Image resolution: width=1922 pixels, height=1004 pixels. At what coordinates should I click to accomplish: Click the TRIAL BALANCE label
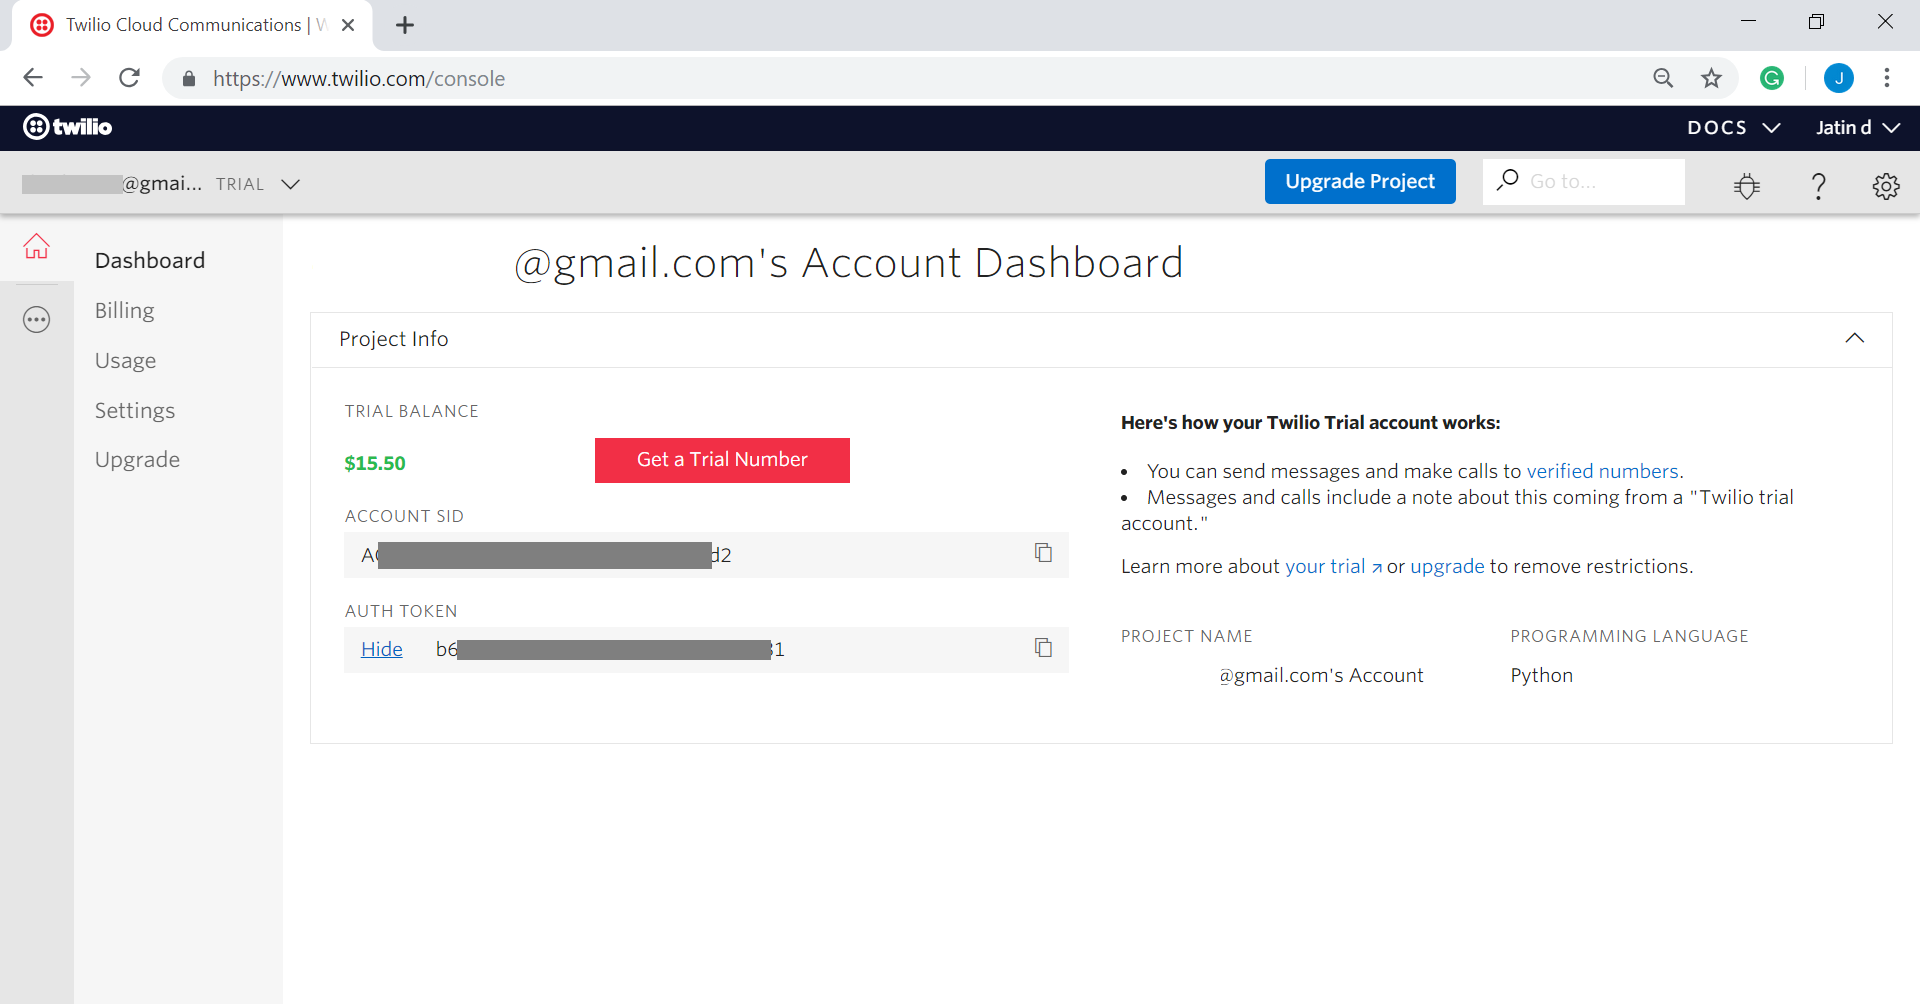[x=412, y=411]
